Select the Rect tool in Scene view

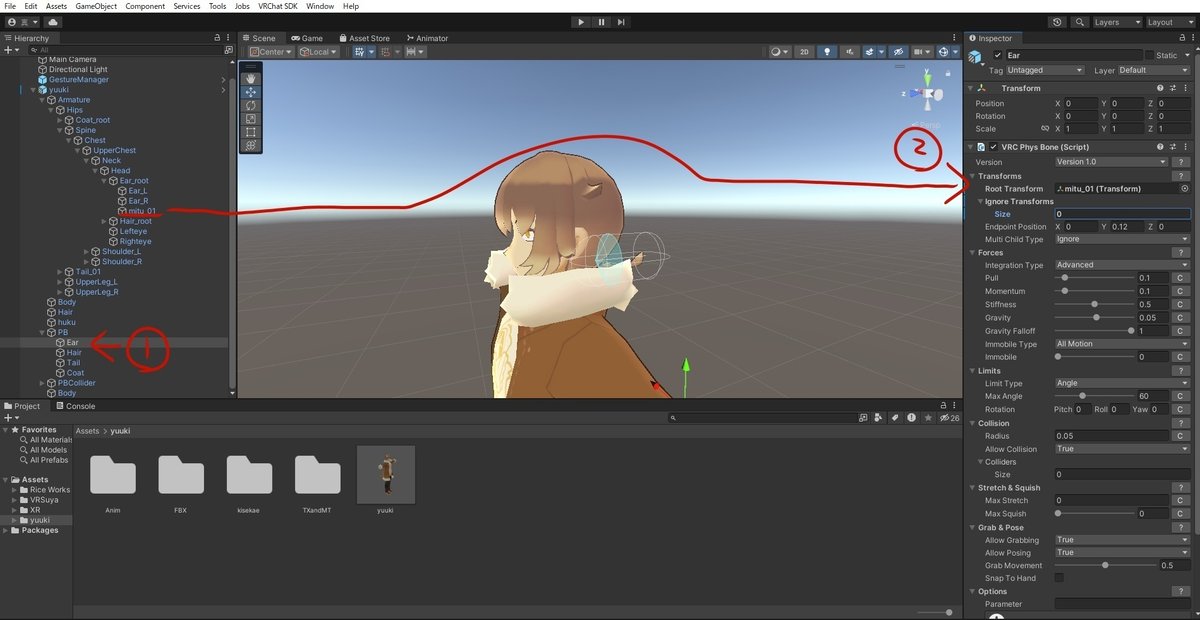pos(250,132)
